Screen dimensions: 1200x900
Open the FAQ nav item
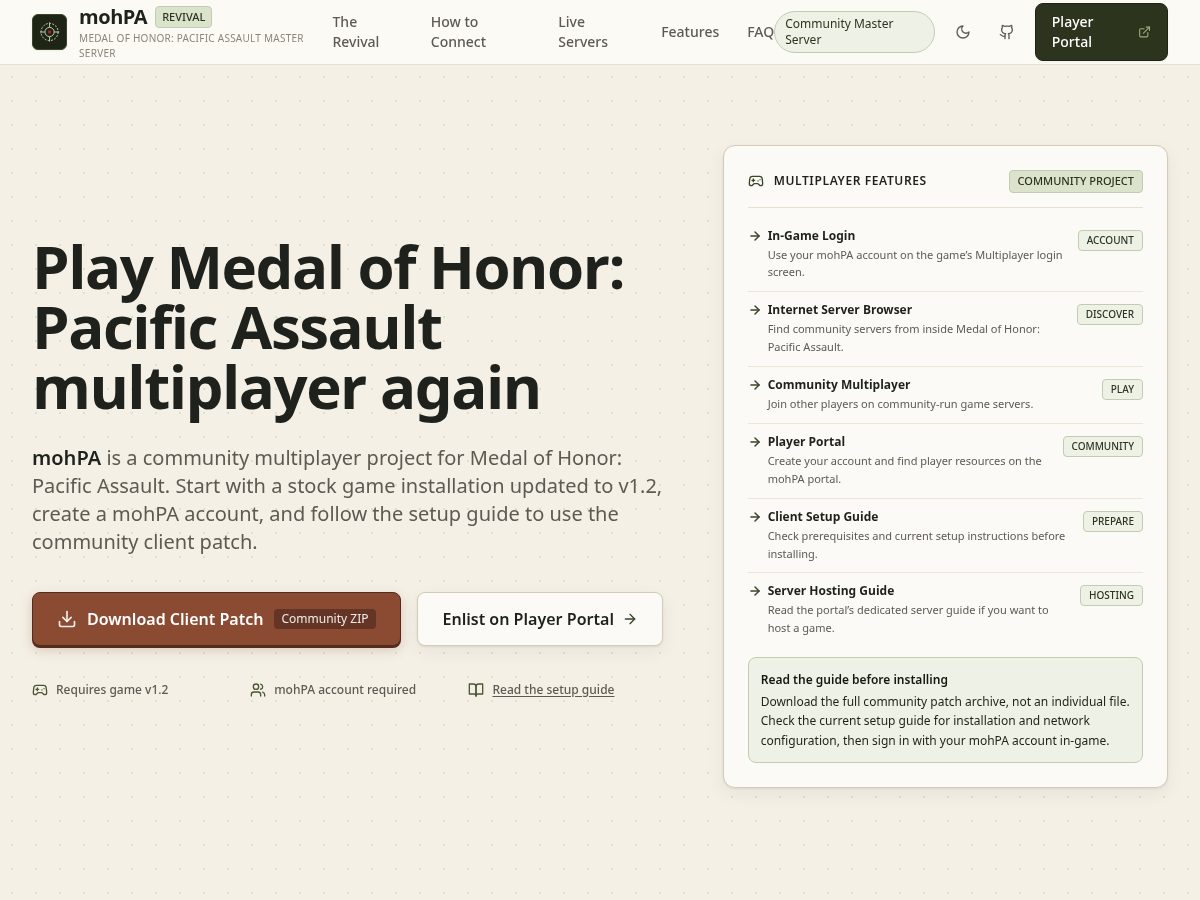(760, 32)
